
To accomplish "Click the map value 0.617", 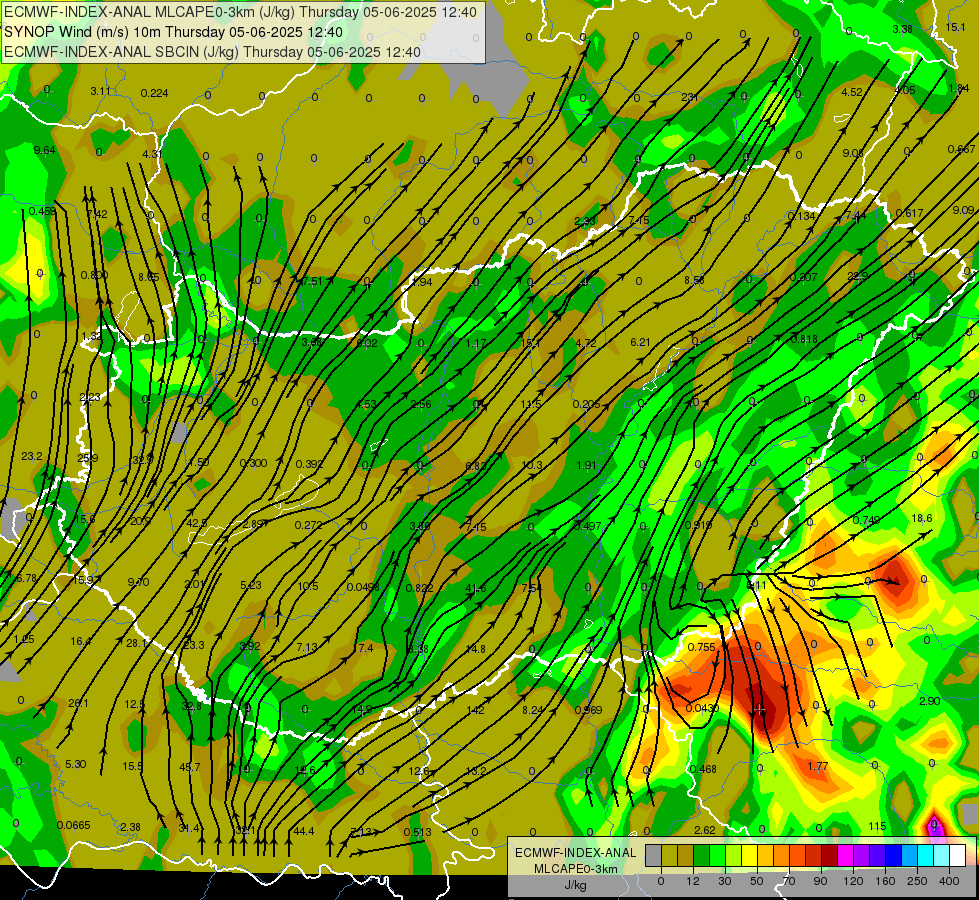I will [x=909, y=213].
